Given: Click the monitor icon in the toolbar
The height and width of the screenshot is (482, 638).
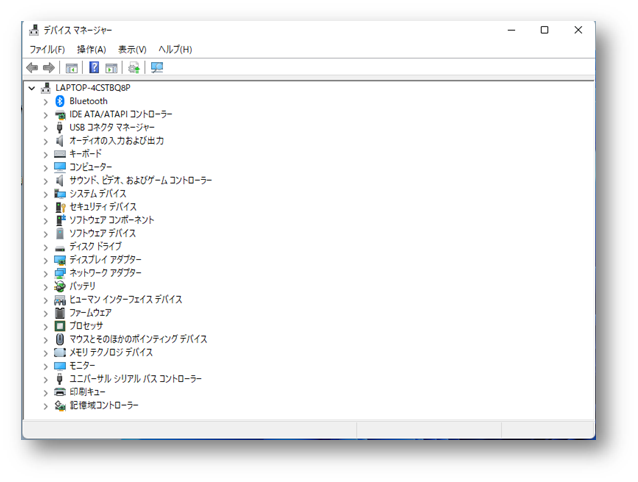Looking at the screenshot, I should click(157, 68).
